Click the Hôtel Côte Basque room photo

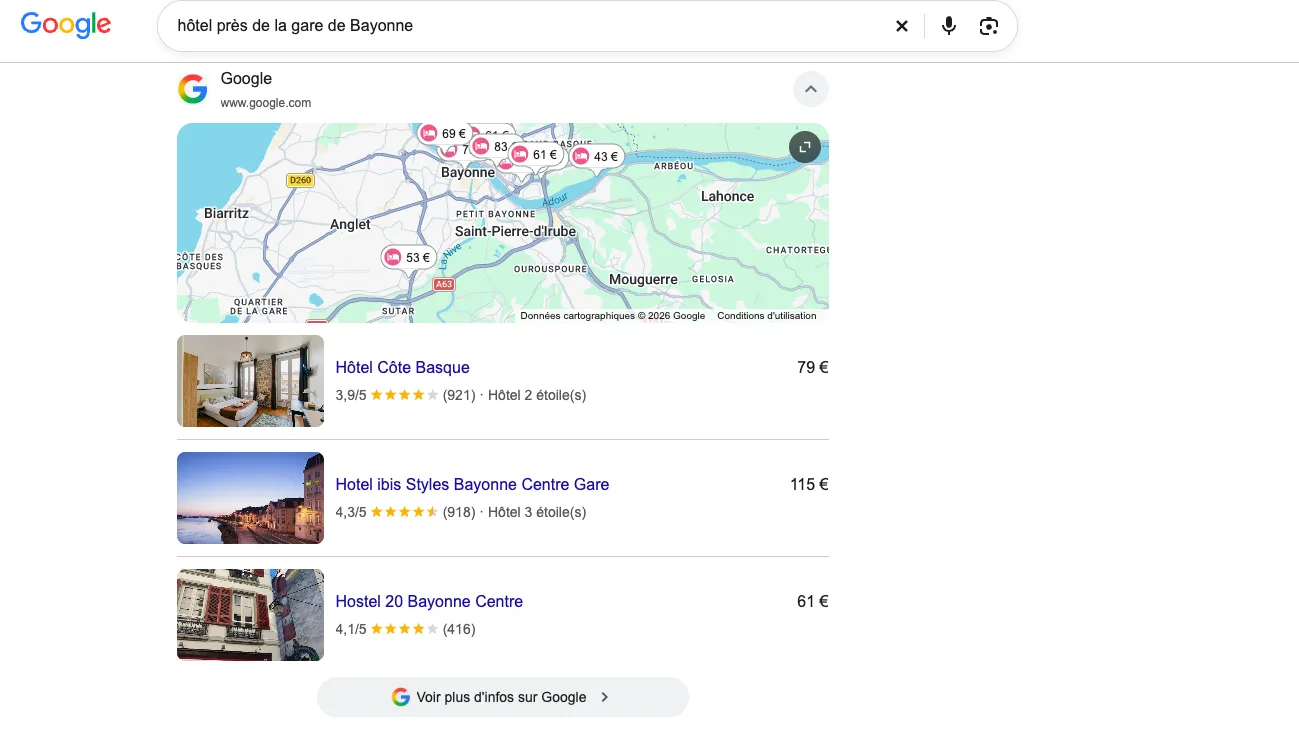(250, 381)
